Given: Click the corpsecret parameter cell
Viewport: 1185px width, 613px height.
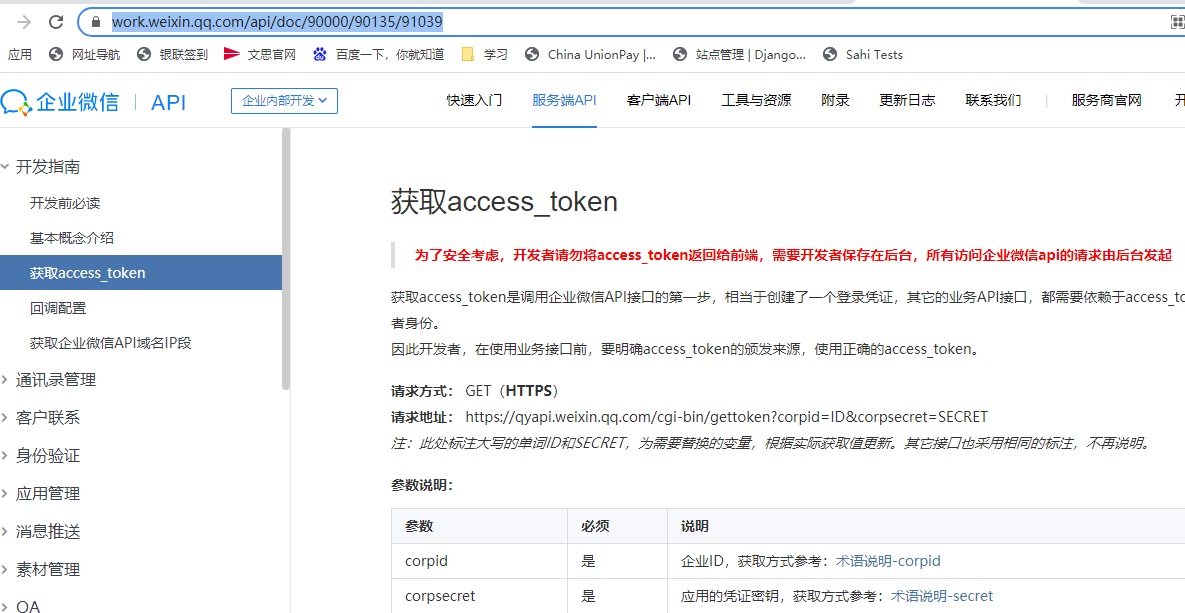Looking at the screenshot, I should (x=479, y=596).
